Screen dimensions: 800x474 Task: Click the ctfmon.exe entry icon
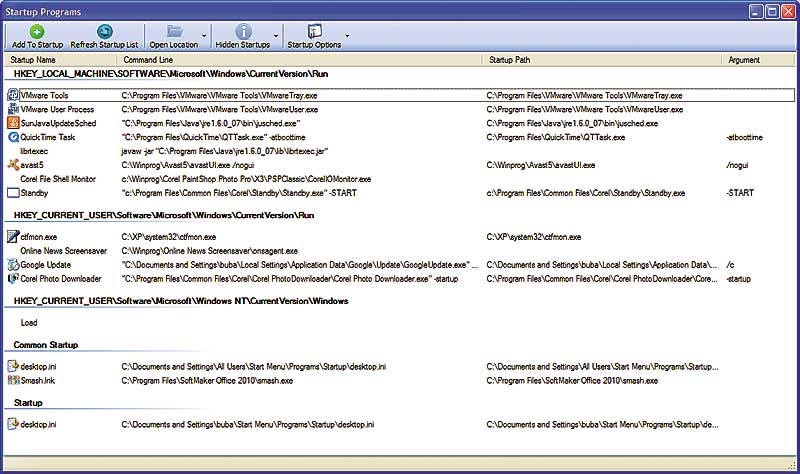pyautogui.click(x=13, y=237)
